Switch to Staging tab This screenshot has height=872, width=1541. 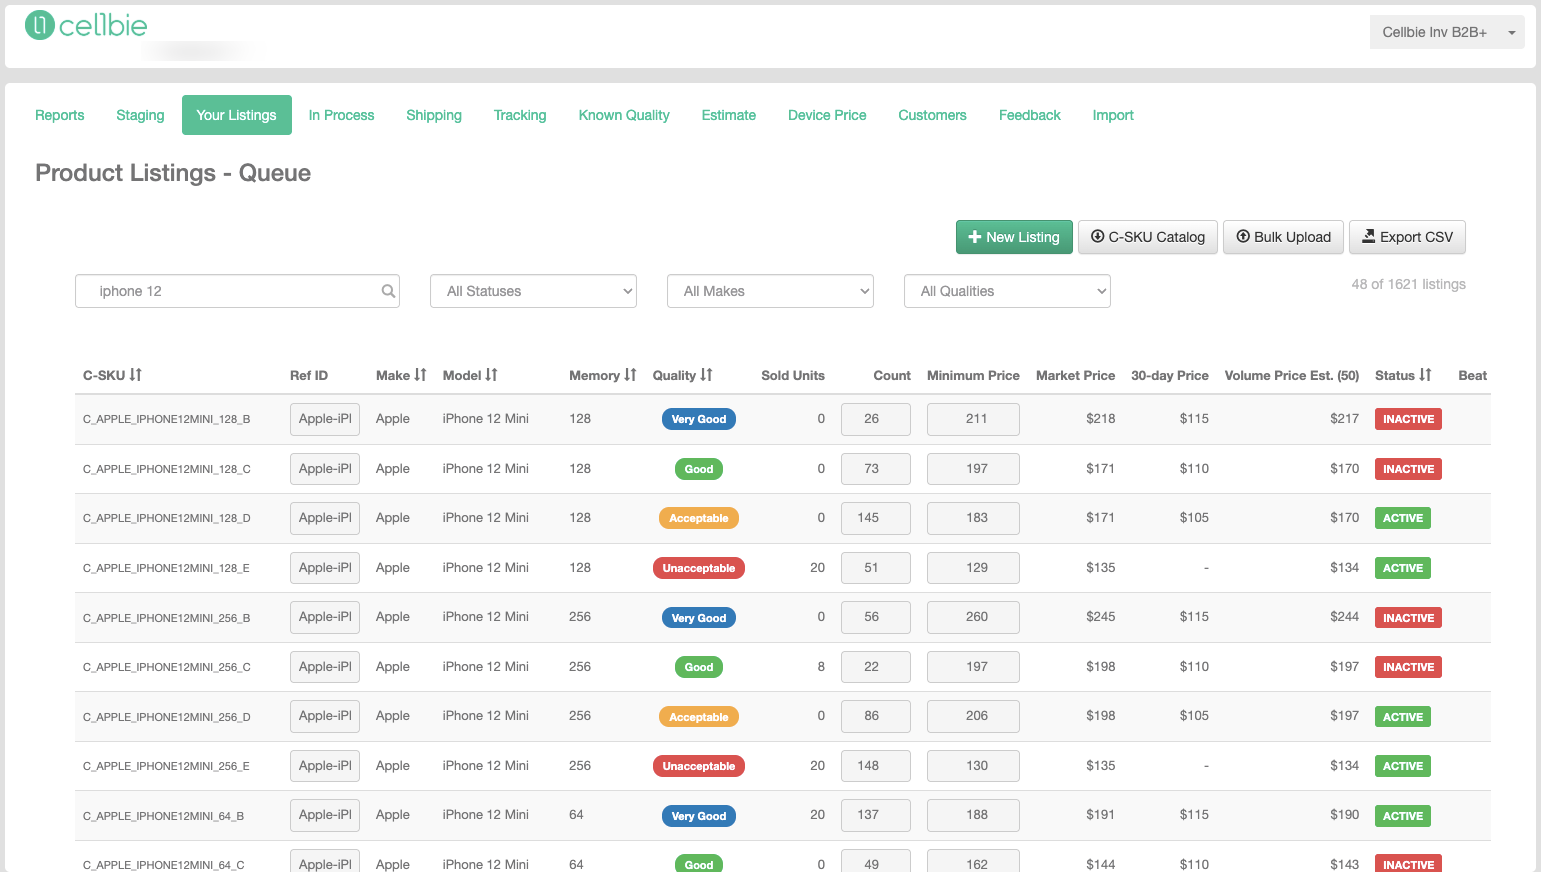[140, 115]
